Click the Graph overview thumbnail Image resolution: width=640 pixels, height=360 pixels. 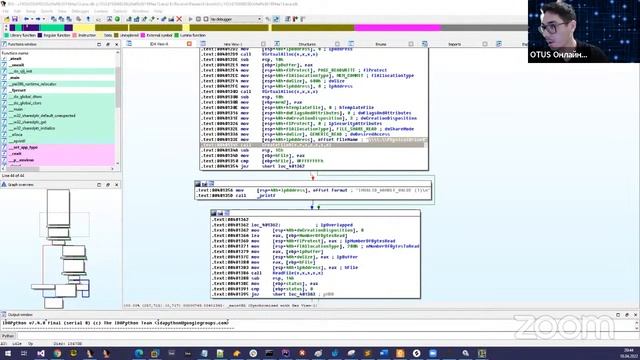[x=61, y=248]
